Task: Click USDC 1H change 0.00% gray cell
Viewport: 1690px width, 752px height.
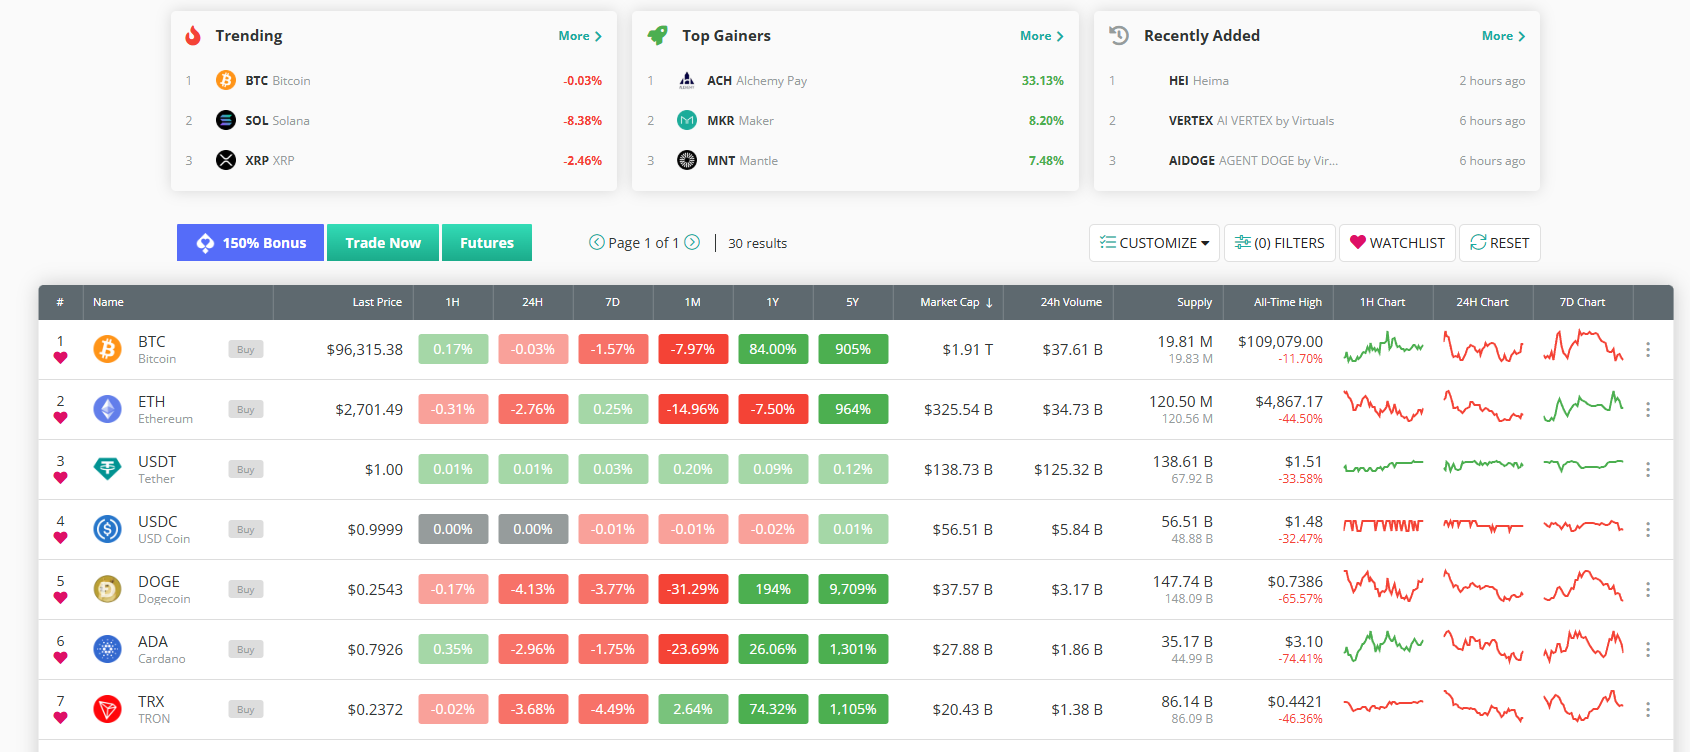Action: point(453,529)
